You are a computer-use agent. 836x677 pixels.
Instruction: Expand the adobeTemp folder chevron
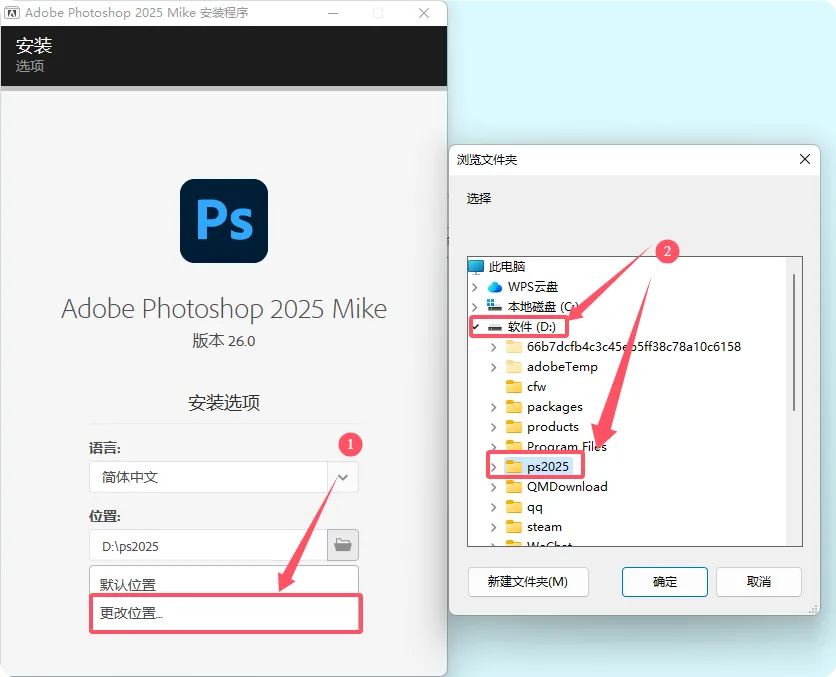point(494,367)
